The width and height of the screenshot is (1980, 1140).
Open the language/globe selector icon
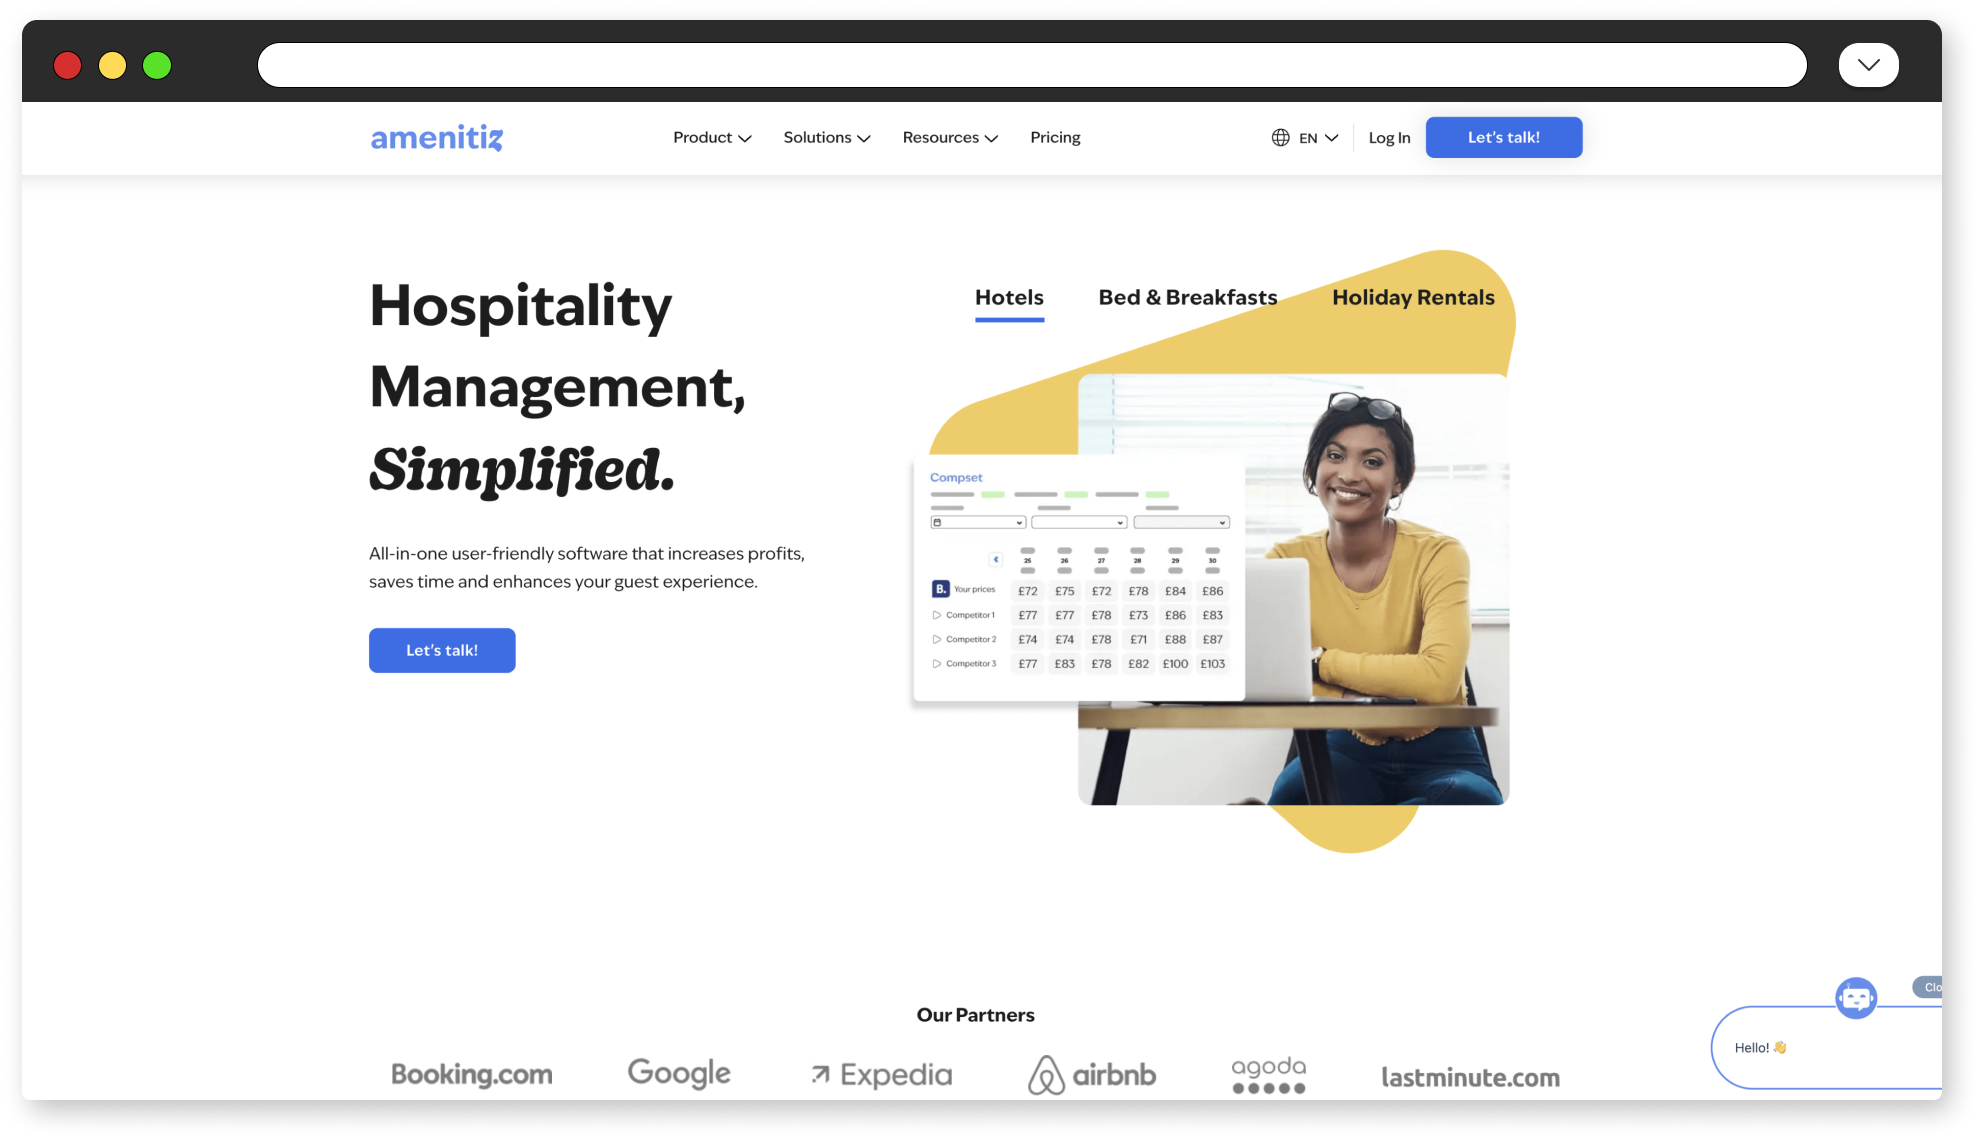pyautogui.click(x=1278, y=137)
